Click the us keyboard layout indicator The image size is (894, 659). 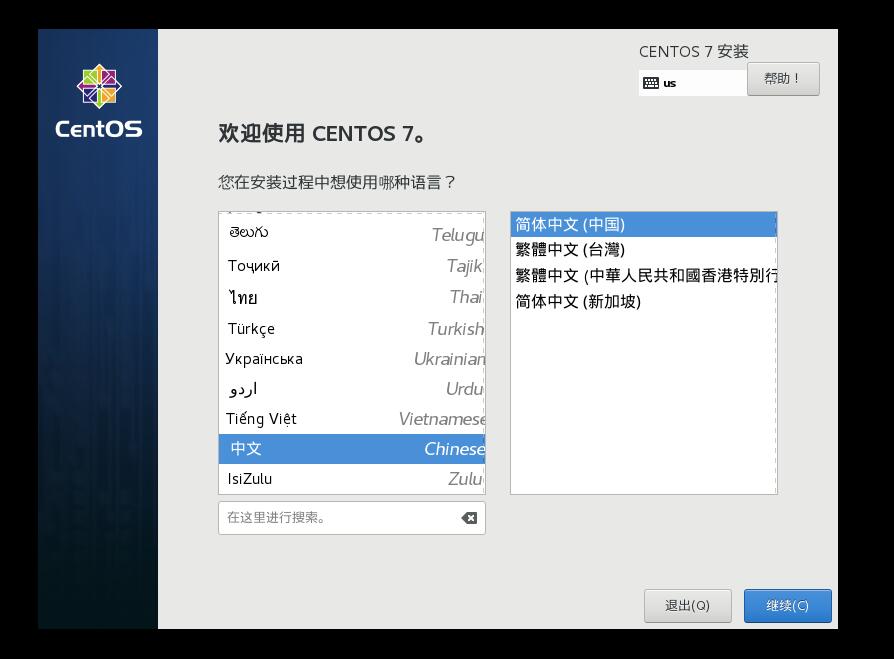tap(693, 83)
